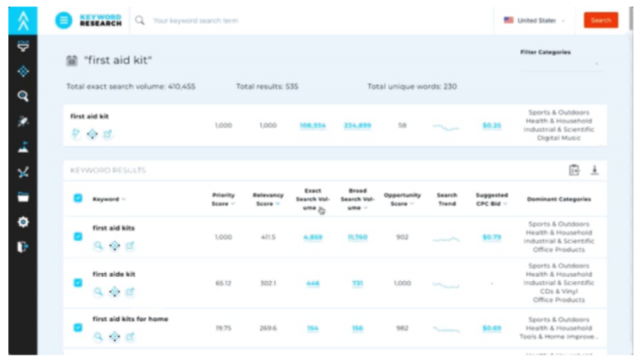The image size is (640, 361).
Task: Click the Search Trend column header
Action: [x=447, y=199]
